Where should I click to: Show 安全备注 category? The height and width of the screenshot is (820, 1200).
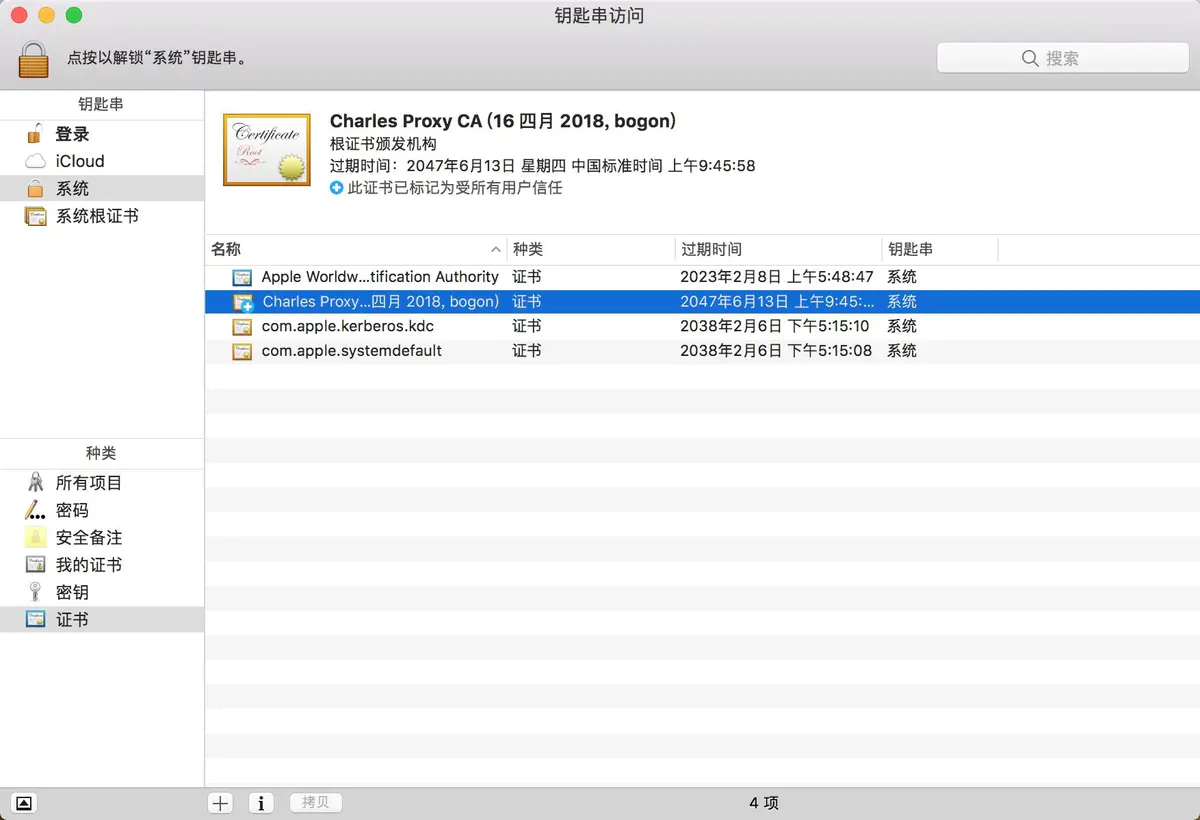(102, 537)
